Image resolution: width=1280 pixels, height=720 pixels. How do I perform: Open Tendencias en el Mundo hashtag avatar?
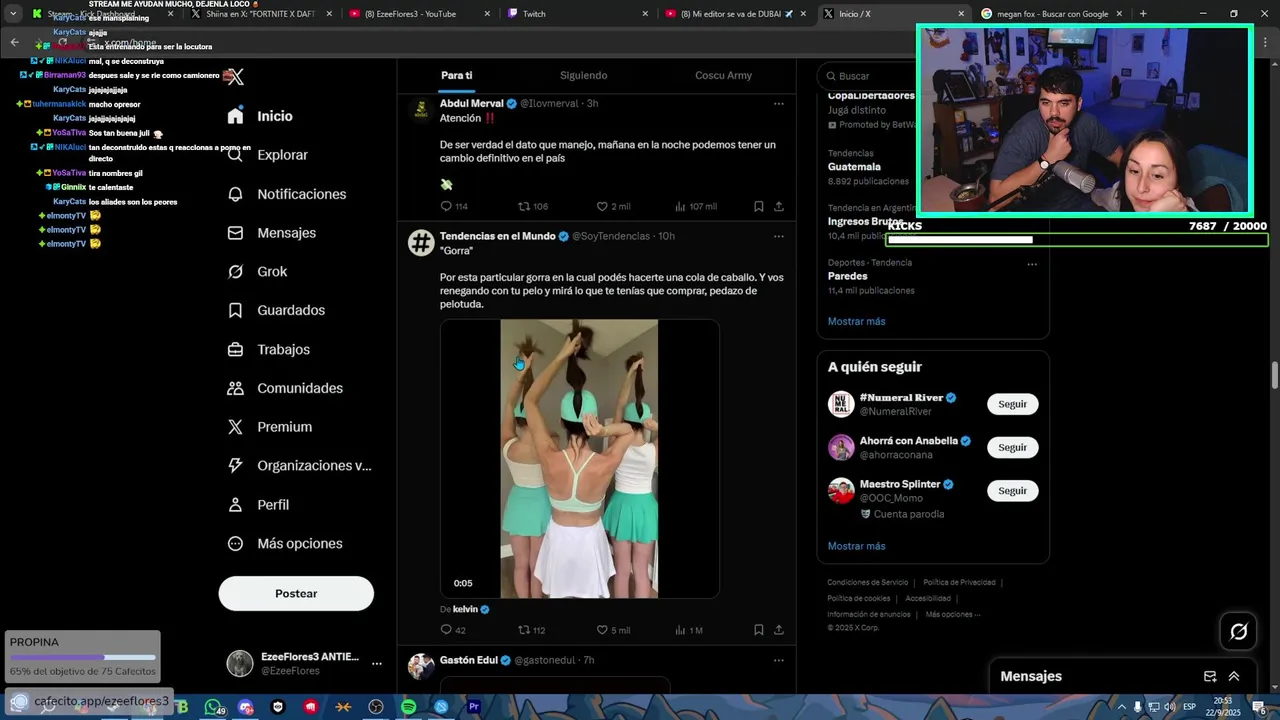(421, 243)
